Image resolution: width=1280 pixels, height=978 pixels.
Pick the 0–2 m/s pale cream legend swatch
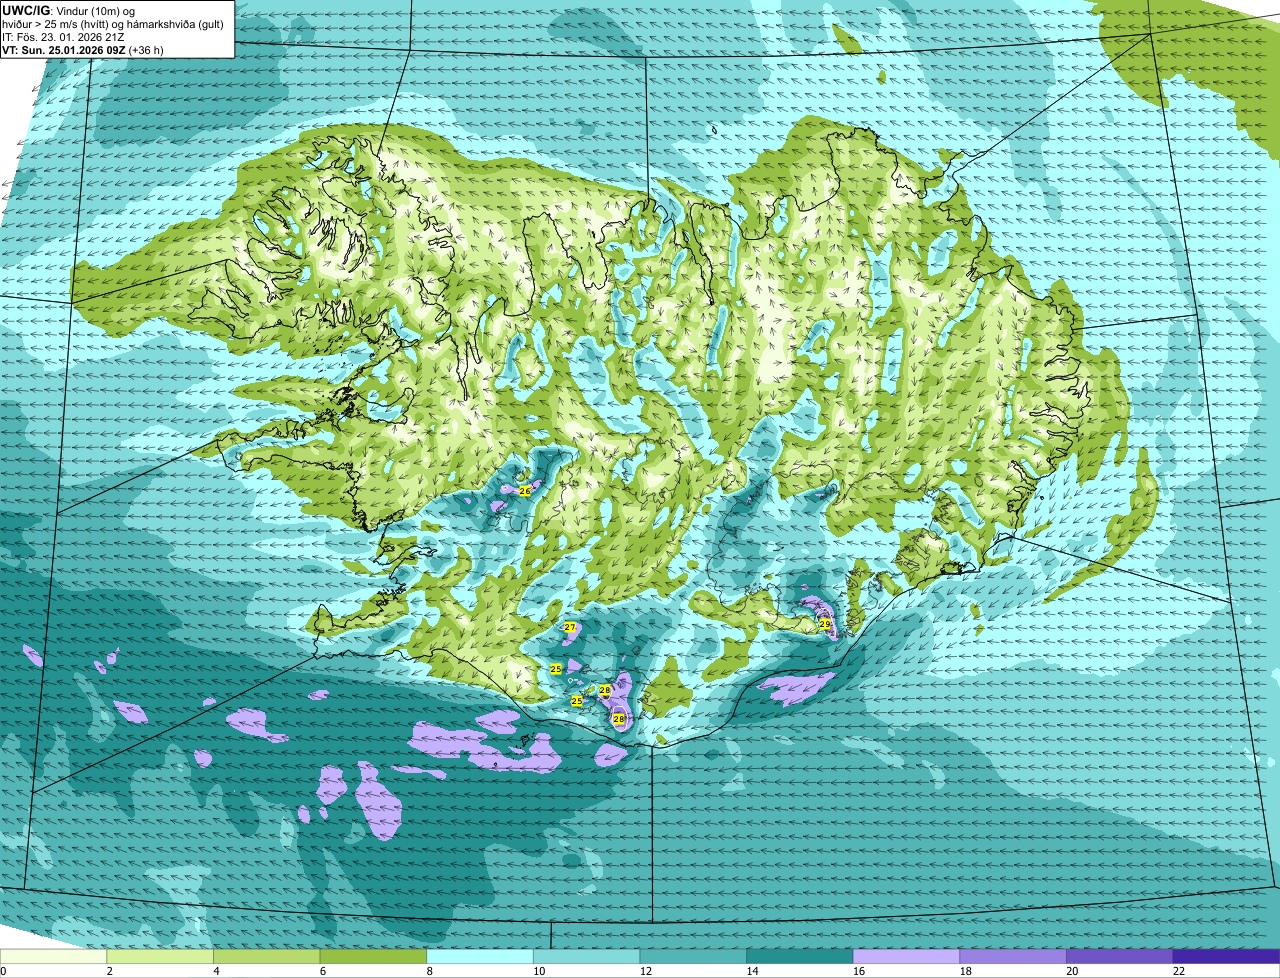pos(54,957)
